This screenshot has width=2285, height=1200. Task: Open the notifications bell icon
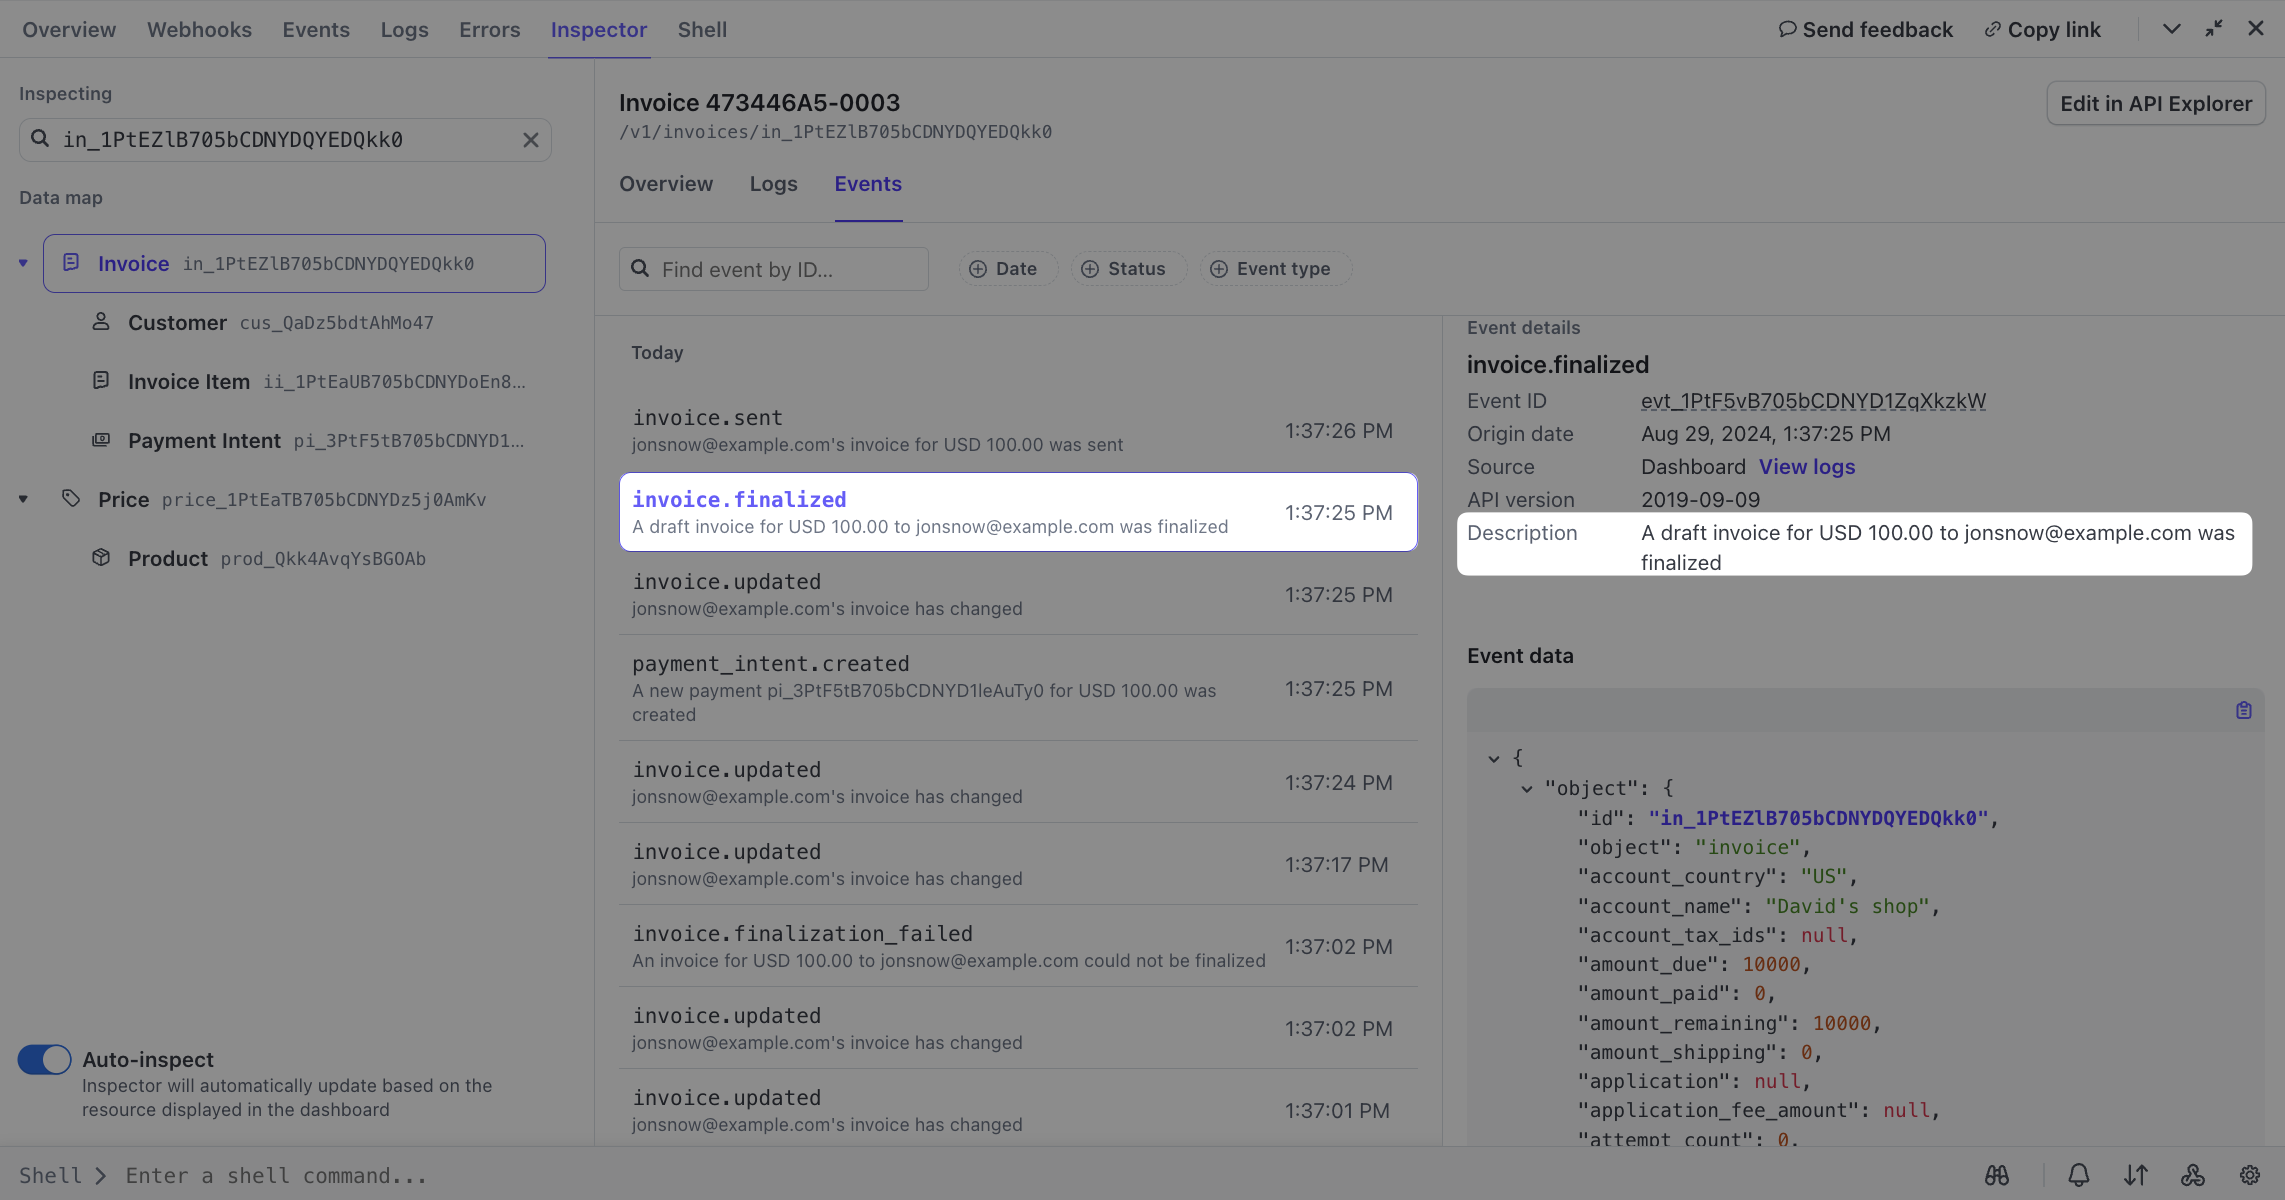(x=2079, y=1175)
